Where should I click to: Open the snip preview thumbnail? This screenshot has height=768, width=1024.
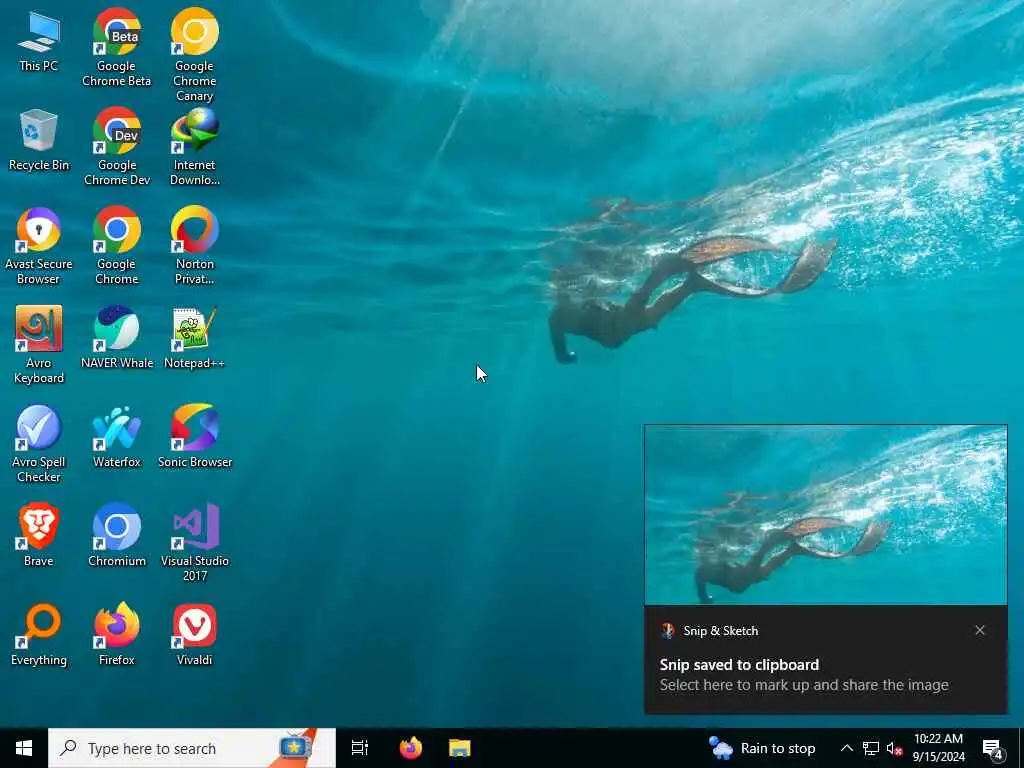825,515
